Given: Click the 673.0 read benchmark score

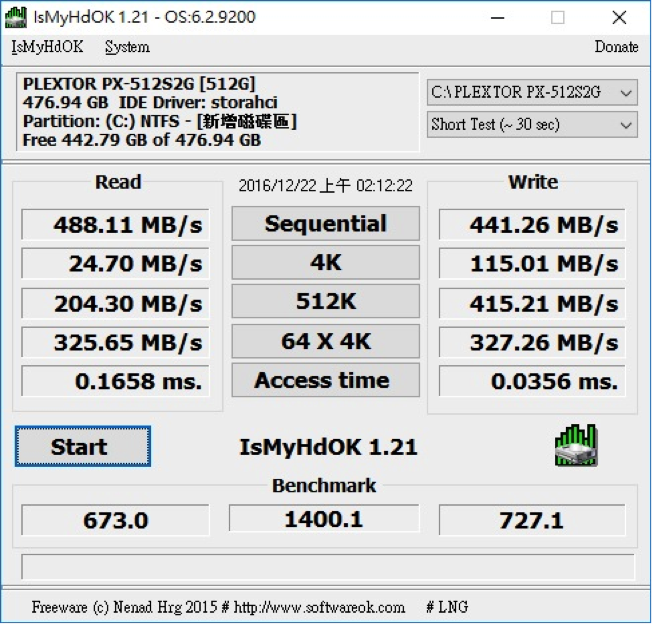Looking at the screenshot, I should (115, 520).
